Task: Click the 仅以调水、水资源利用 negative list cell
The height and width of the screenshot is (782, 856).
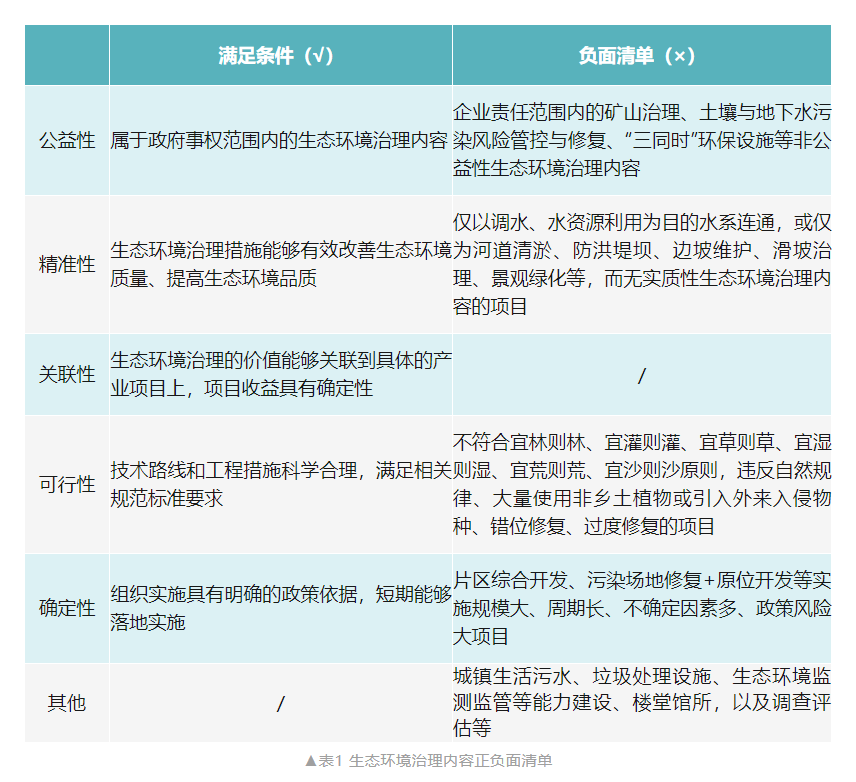Action: (x=641, y=264)
